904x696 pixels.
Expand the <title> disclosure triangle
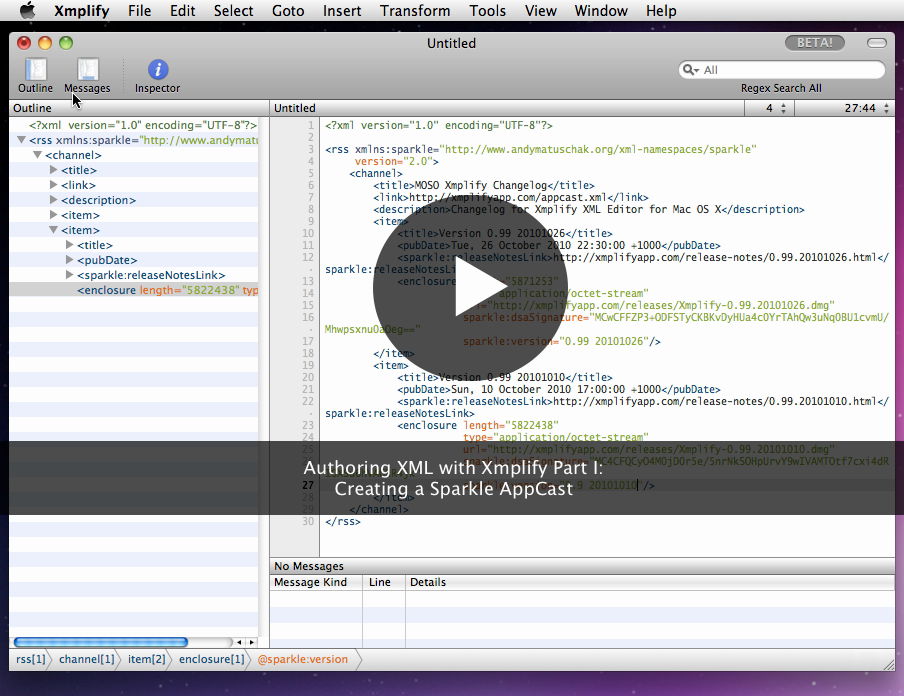(x=53, y=170)
